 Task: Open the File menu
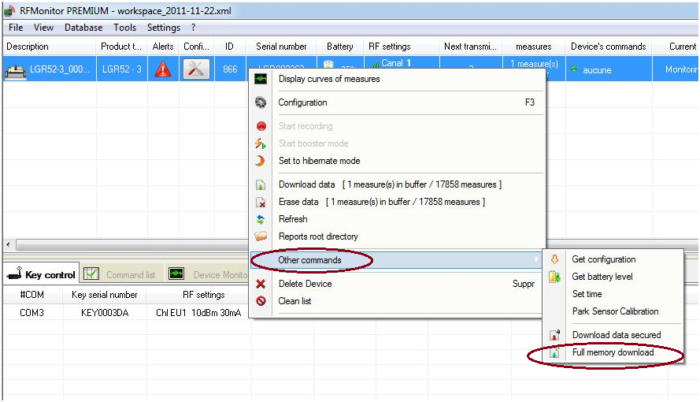16,28
